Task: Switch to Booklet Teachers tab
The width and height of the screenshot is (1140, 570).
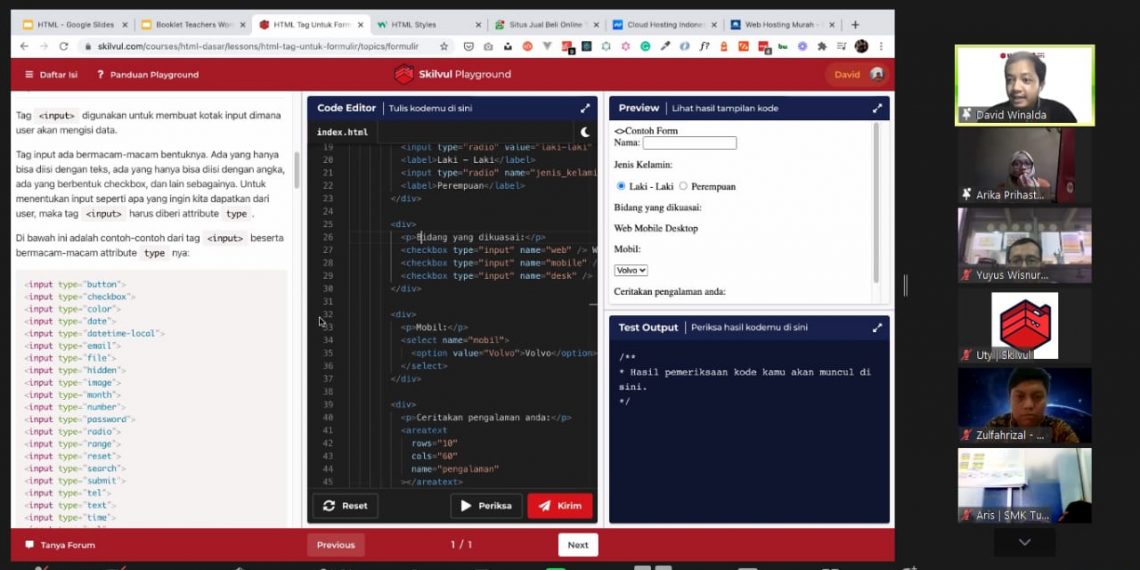Action: tap(193, 25)
